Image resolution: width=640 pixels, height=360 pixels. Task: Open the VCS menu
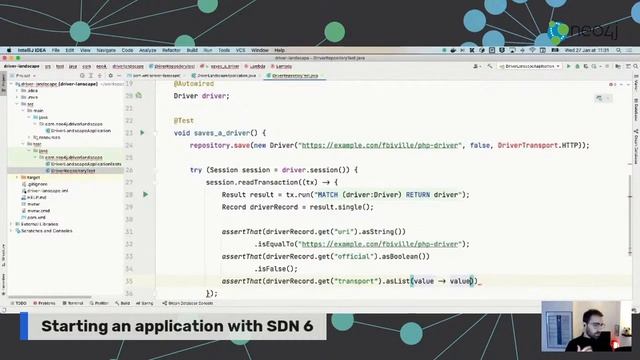(x=240, y=50)
